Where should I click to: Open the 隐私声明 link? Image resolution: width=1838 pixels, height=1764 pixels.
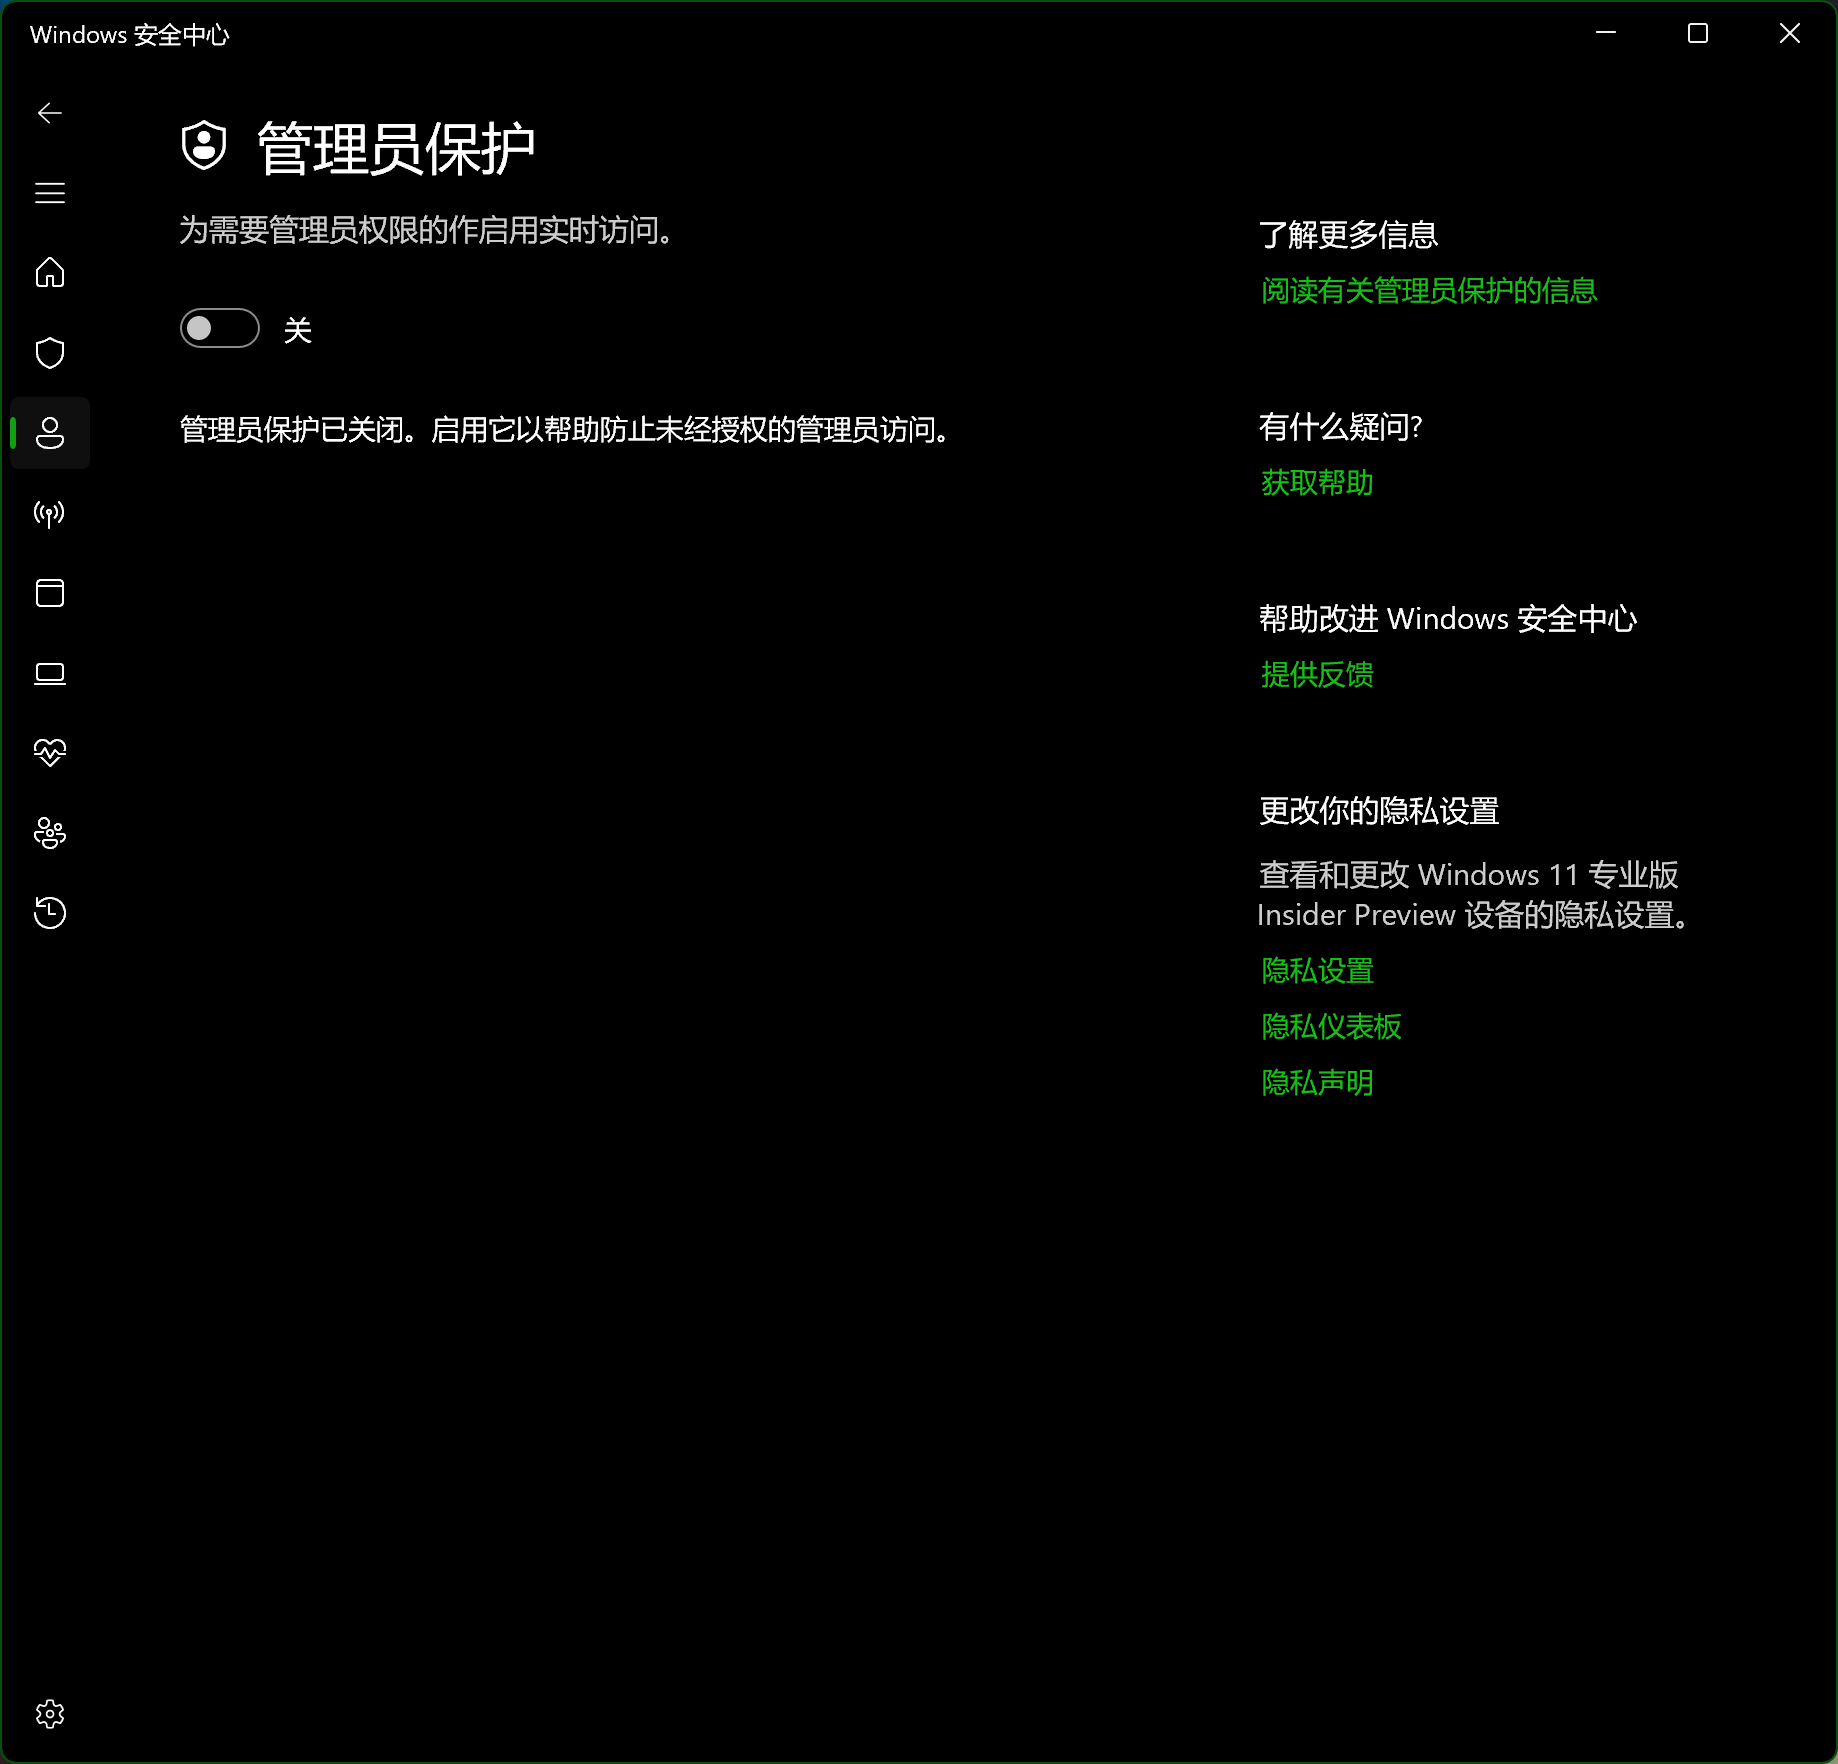click(x=1316, y=1083)
